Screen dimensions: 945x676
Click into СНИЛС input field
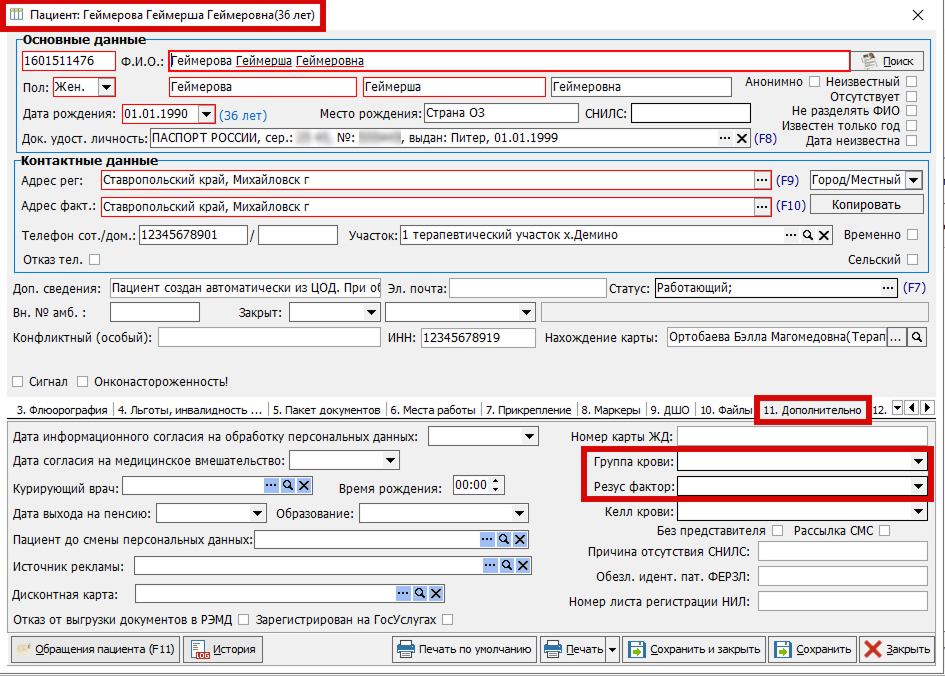[x=691, y=113]
